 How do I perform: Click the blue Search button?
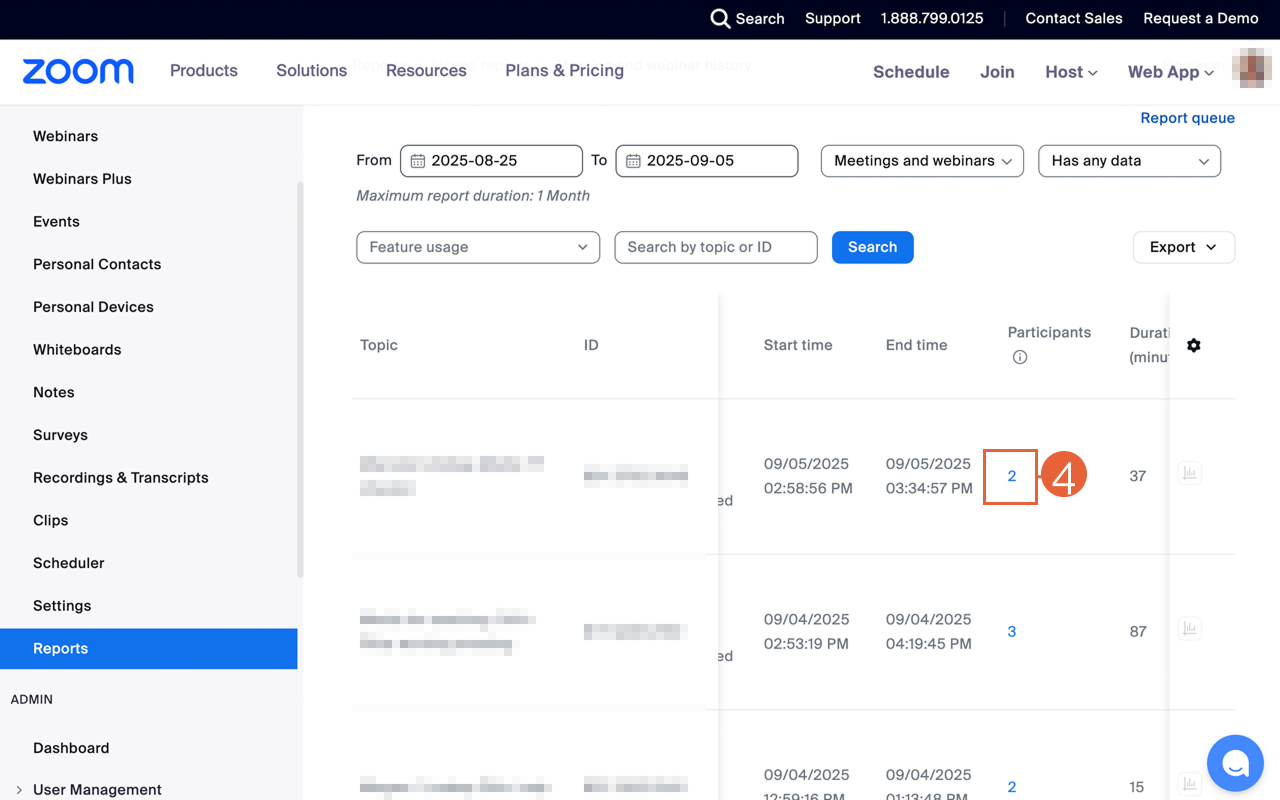point(872,247)
